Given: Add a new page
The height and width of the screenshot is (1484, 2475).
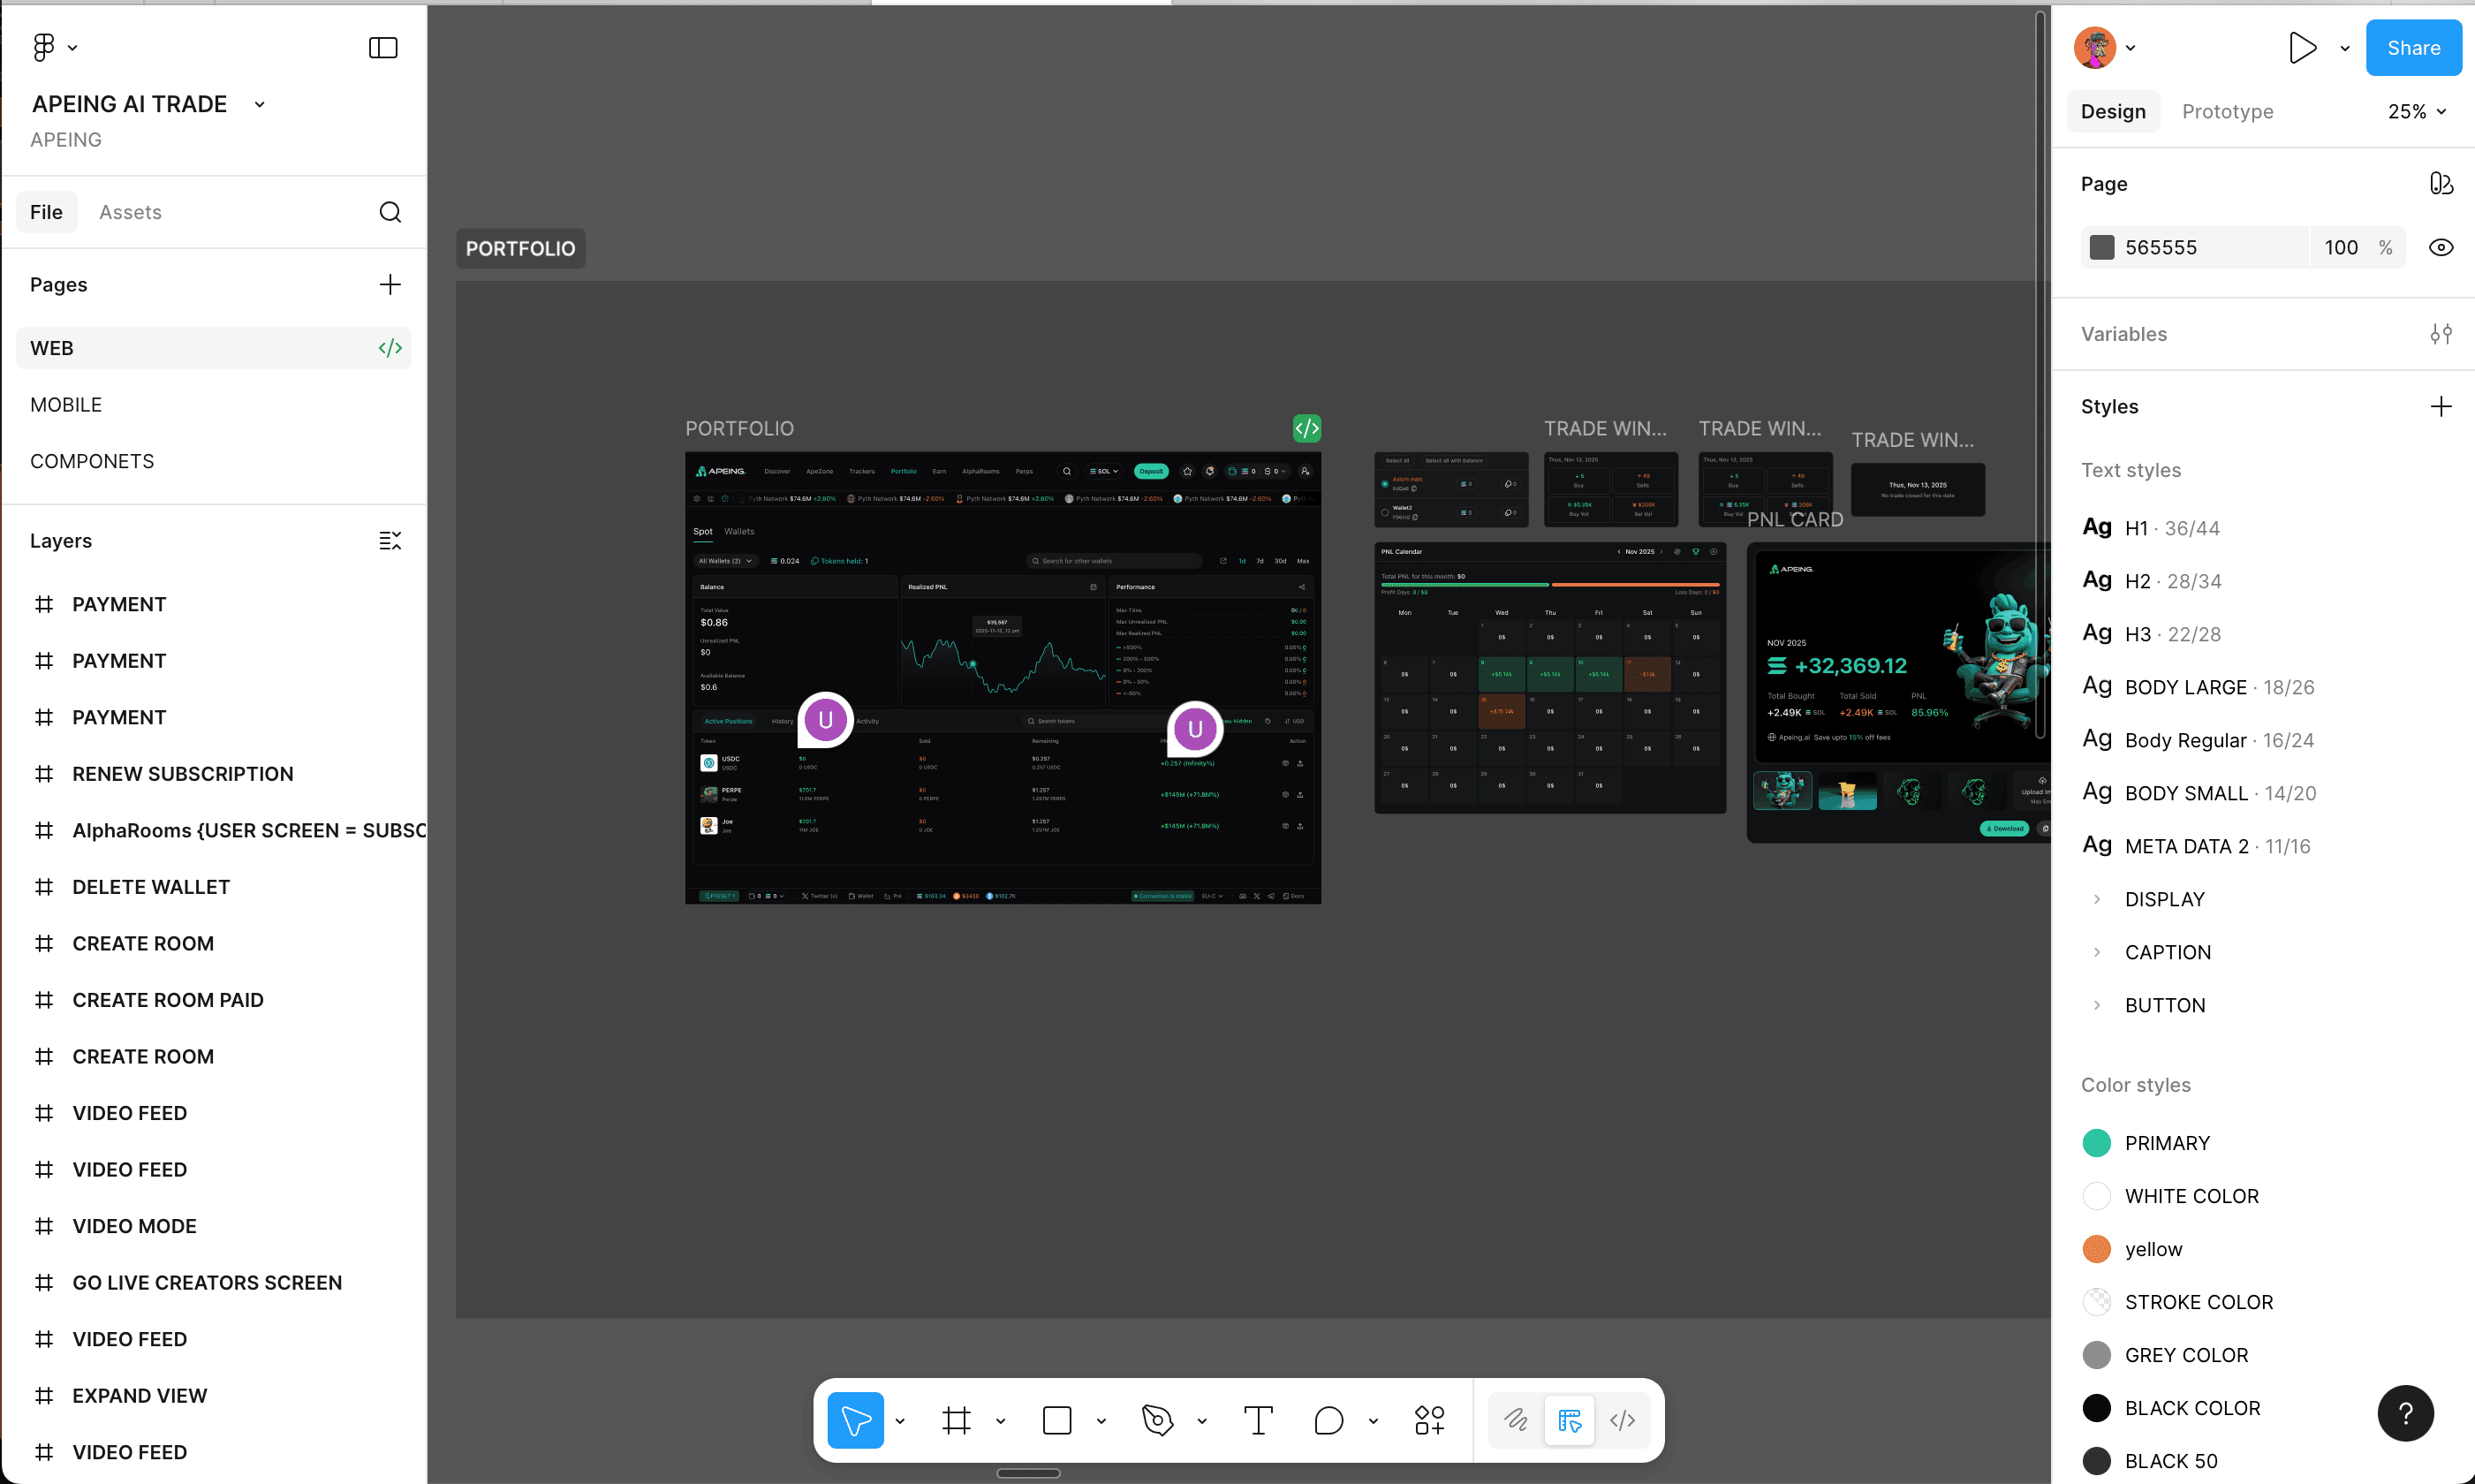Looking at the screenshot, I should coord(390,285).
